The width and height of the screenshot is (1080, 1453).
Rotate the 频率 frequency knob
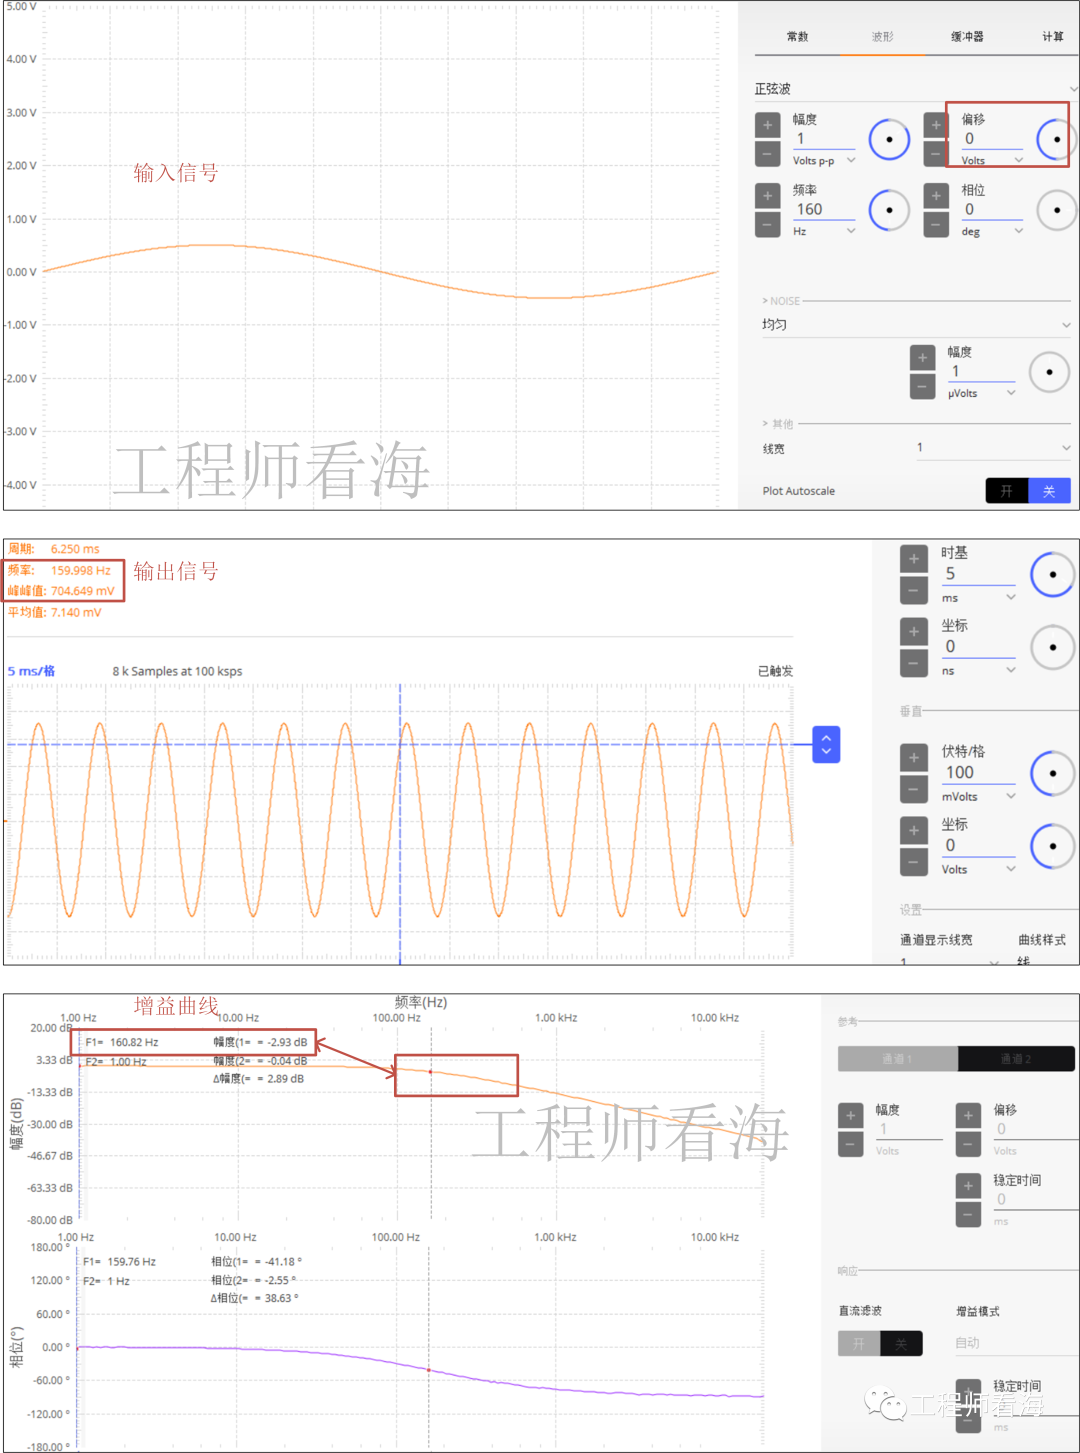(889, 210)
